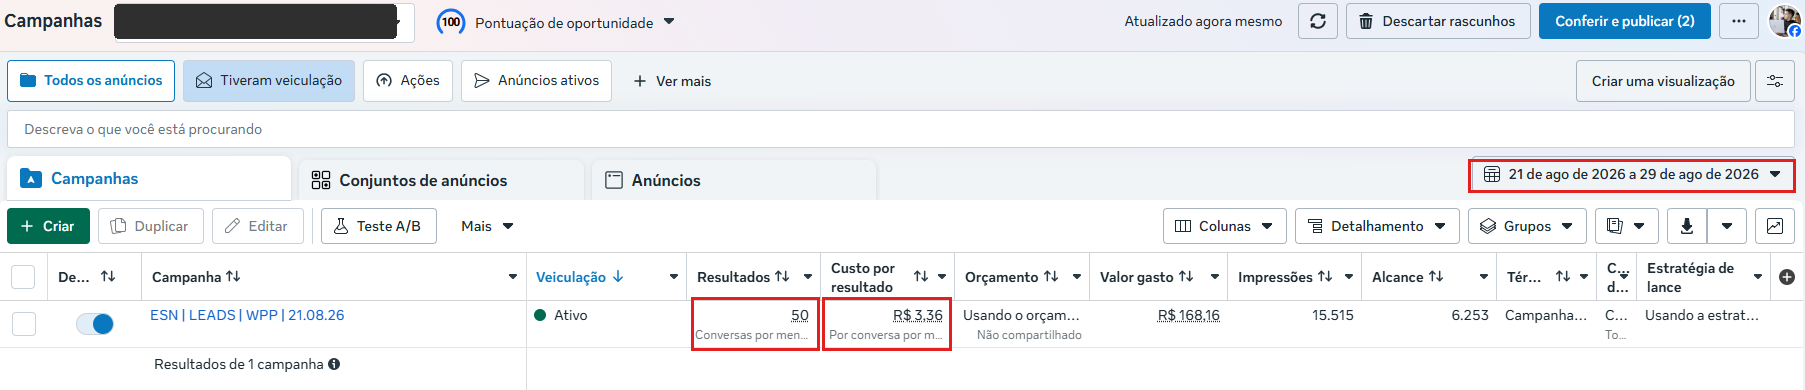This screenshot has width=1805, height=390.
Task: Click the 6.253 reach value
Action: tap(1470, 315)
